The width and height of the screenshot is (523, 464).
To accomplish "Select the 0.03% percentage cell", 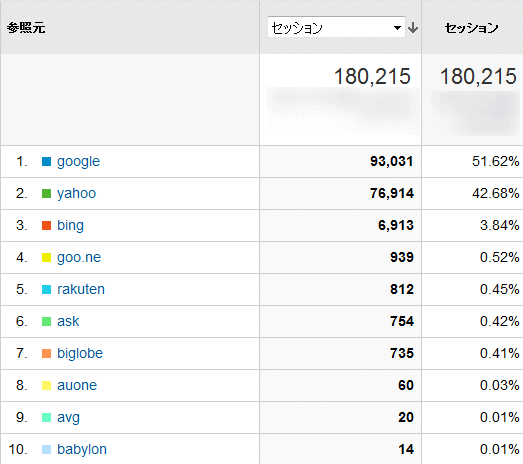I will click(x=500, y=385).
